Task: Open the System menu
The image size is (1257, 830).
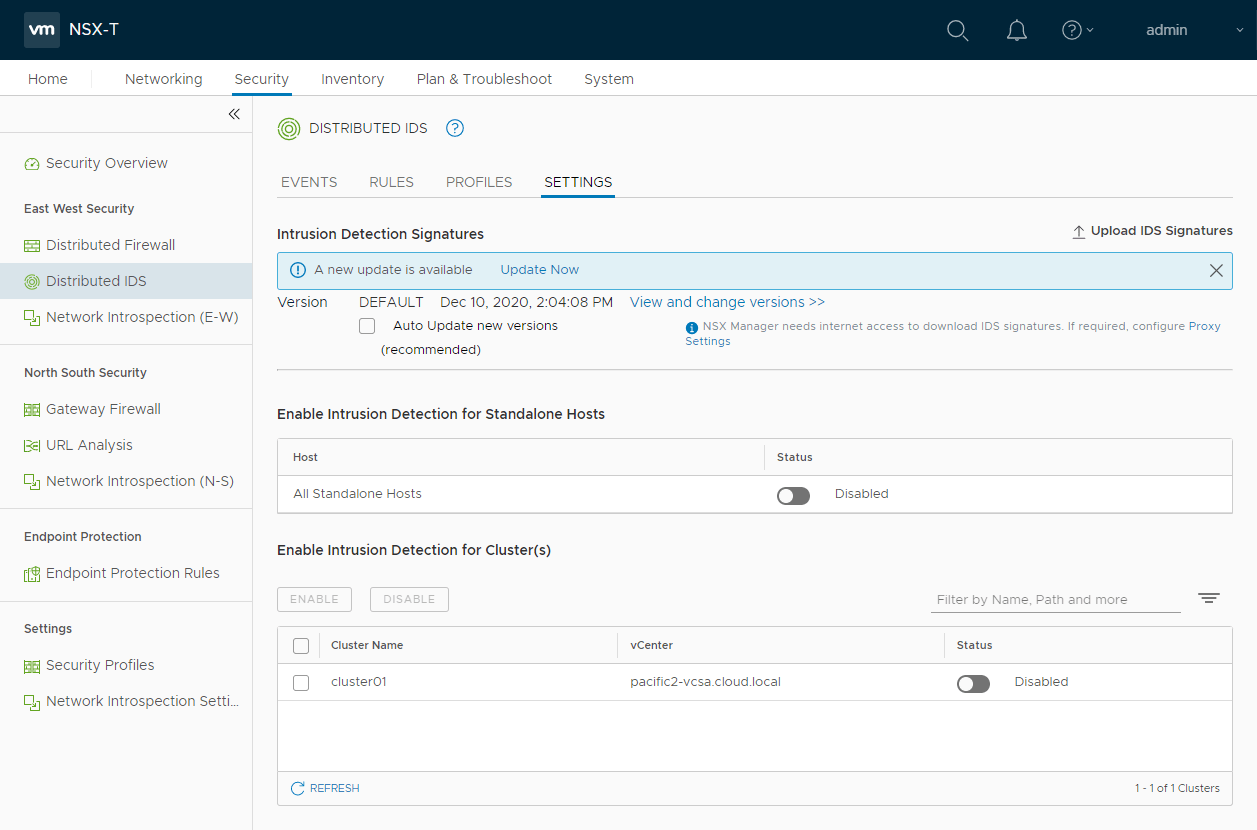Action: click(609, 79)
